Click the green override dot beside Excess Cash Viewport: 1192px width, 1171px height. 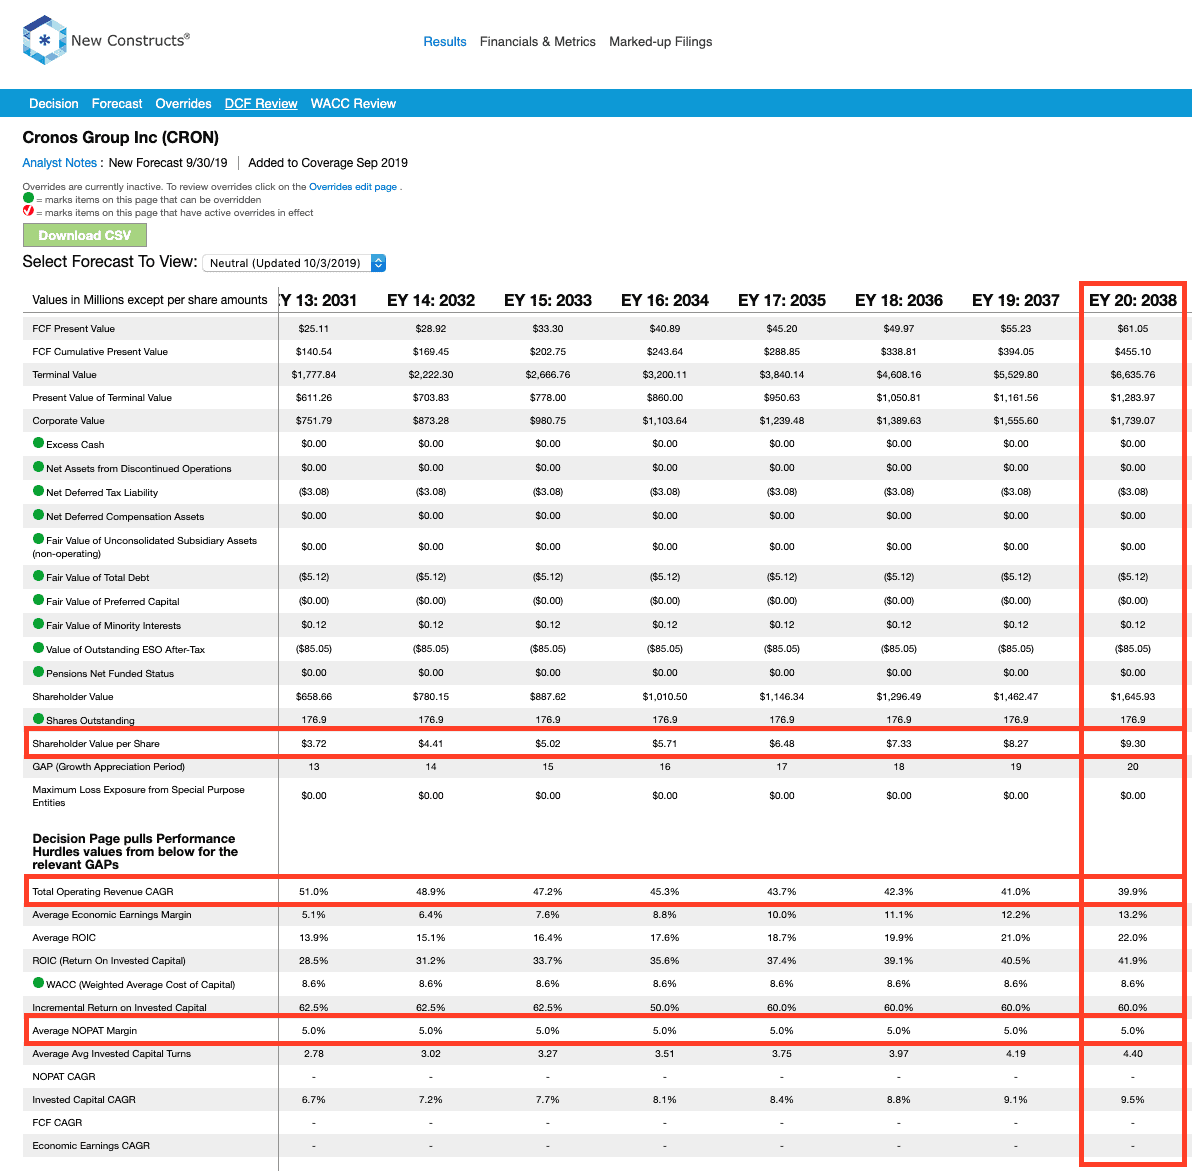click(38, 443)
